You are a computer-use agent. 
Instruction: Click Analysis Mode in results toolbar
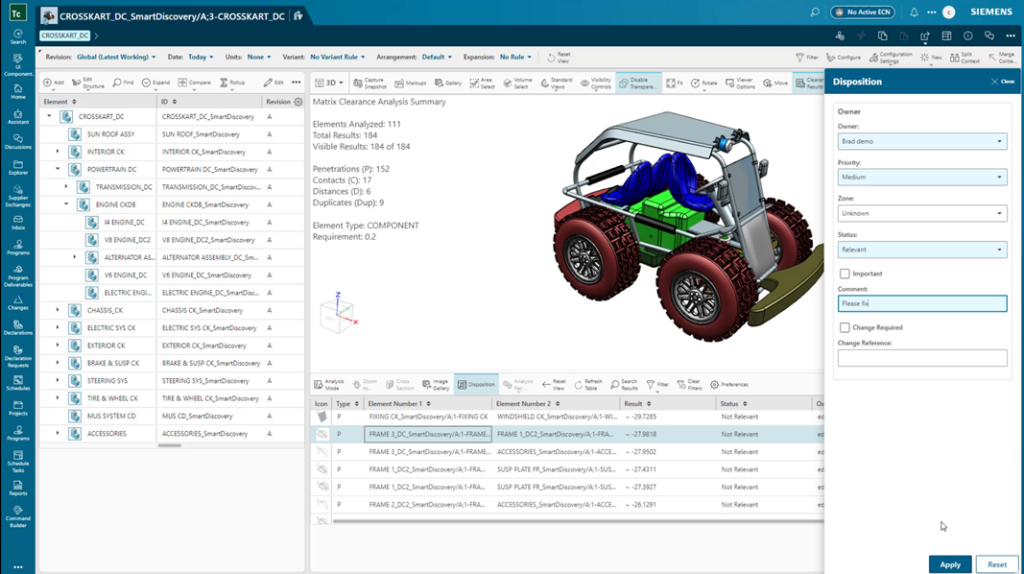(x=329, y=385)
